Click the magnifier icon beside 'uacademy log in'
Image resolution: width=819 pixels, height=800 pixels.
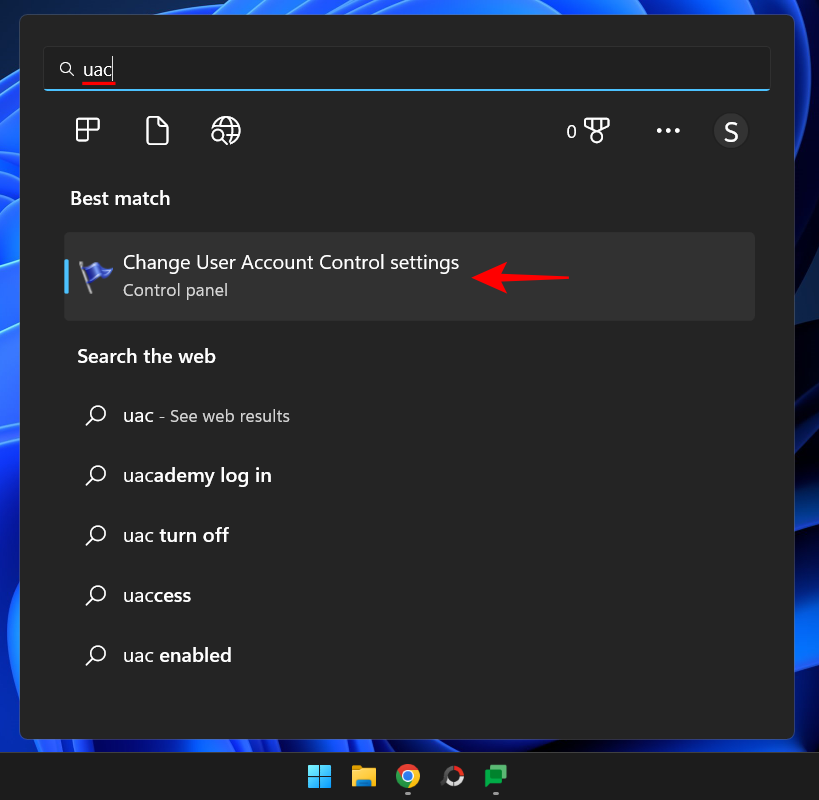[96, 475]
